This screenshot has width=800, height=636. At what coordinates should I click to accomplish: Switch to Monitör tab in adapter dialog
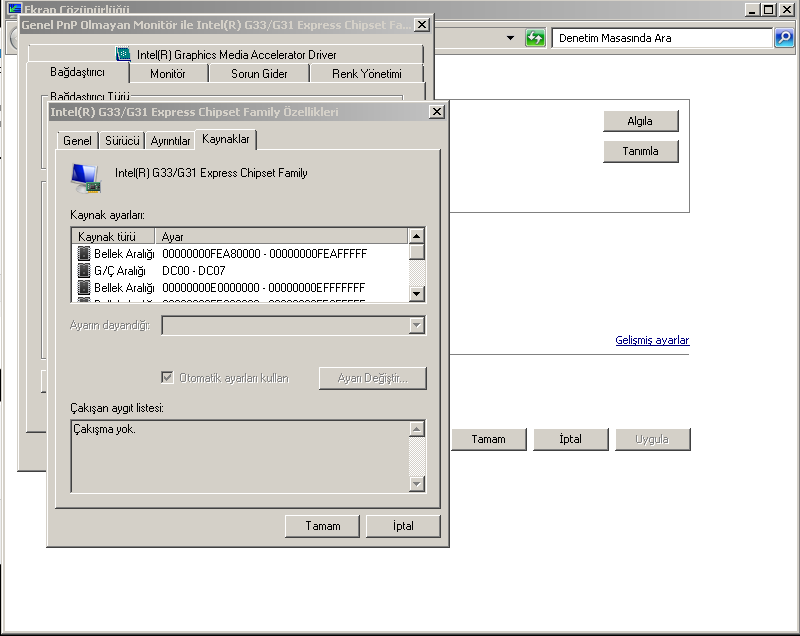(168, 74)
